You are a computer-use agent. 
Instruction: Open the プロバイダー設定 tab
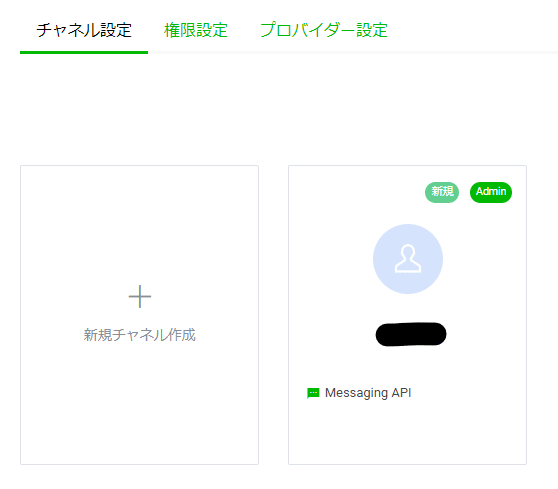[324, 30]
